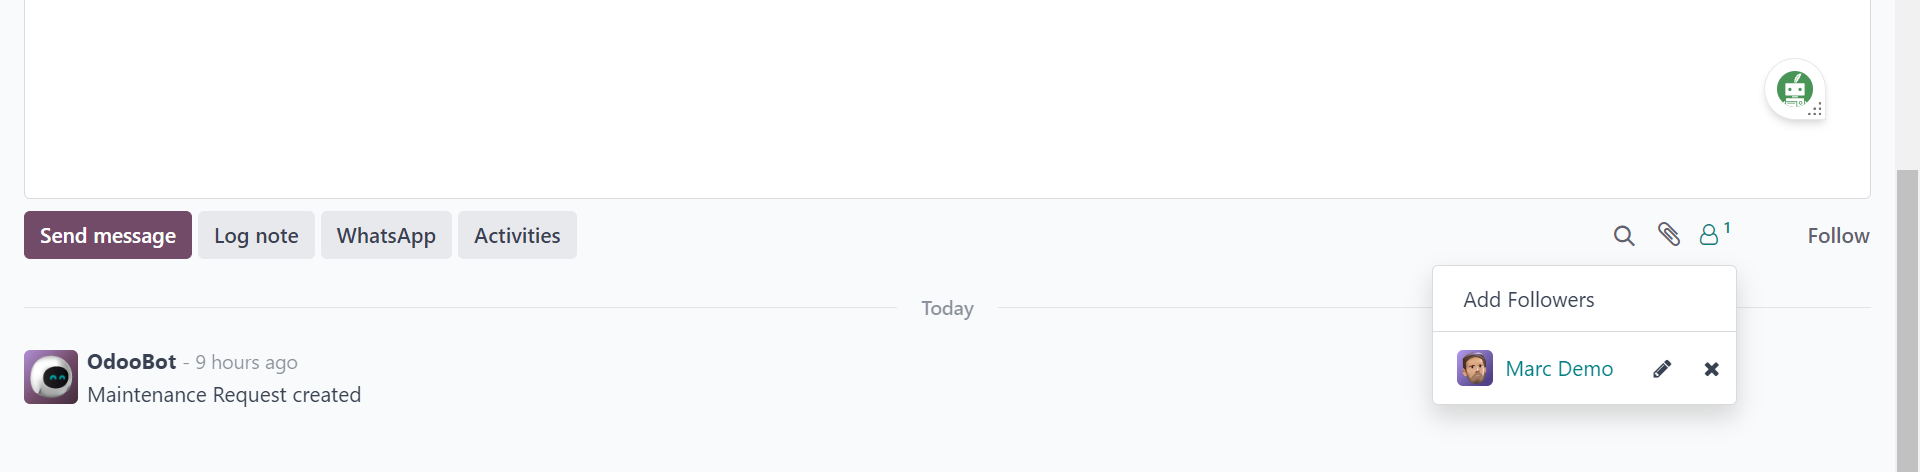
Task: Toggle the followers list icon
Action: [1714, 234]
